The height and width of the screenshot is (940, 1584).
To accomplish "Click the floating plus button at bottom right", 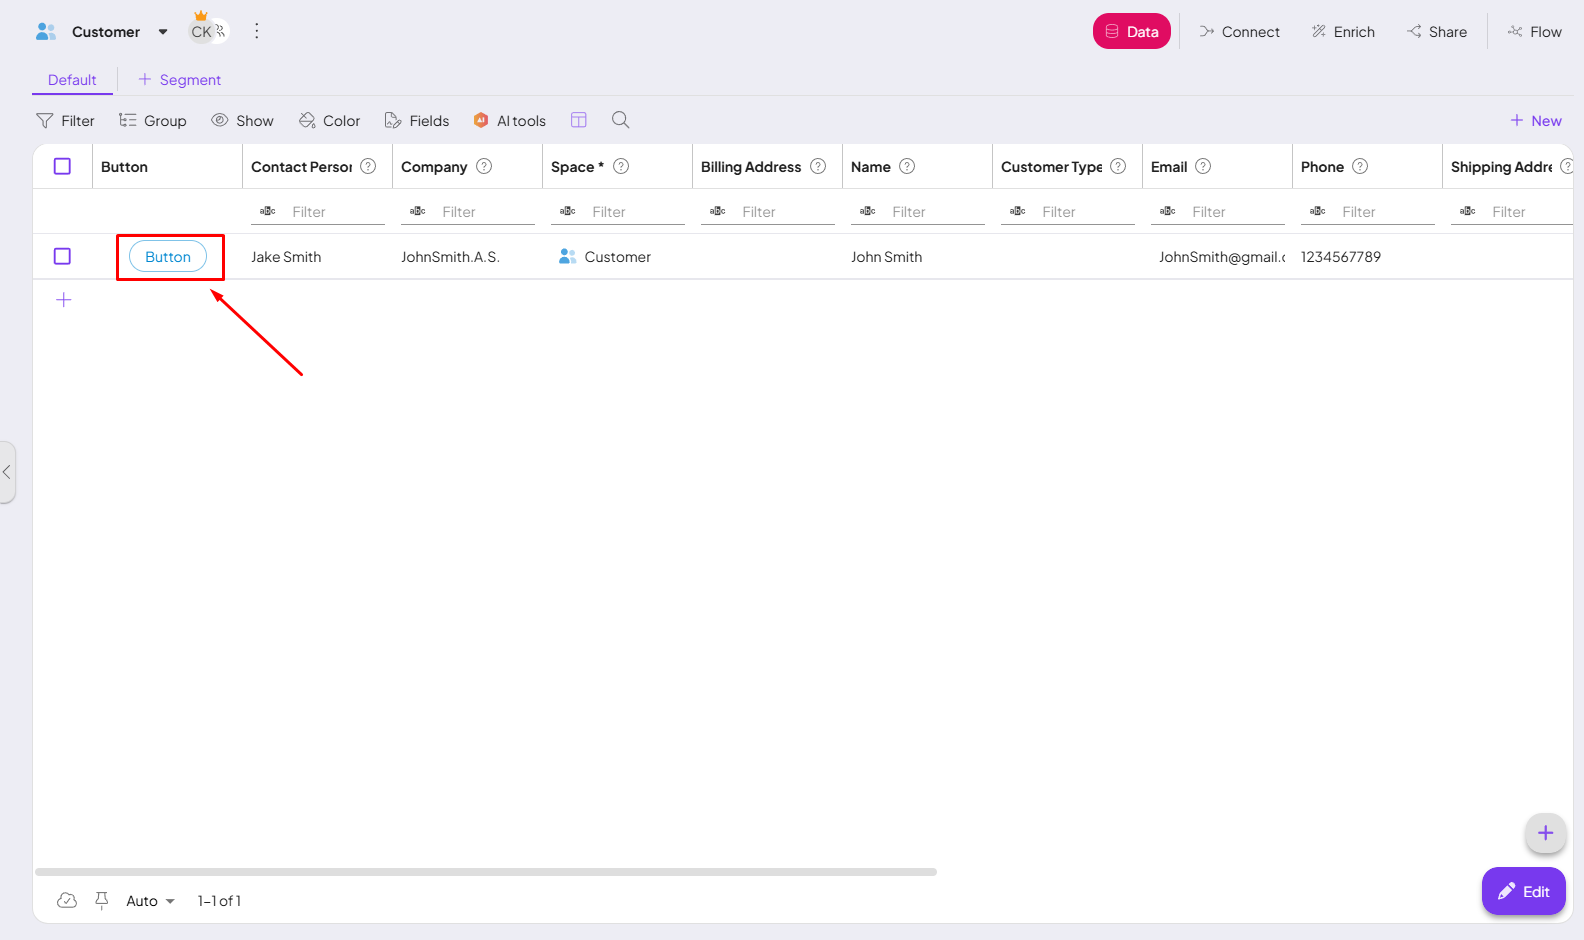I will pos(1545,833).
